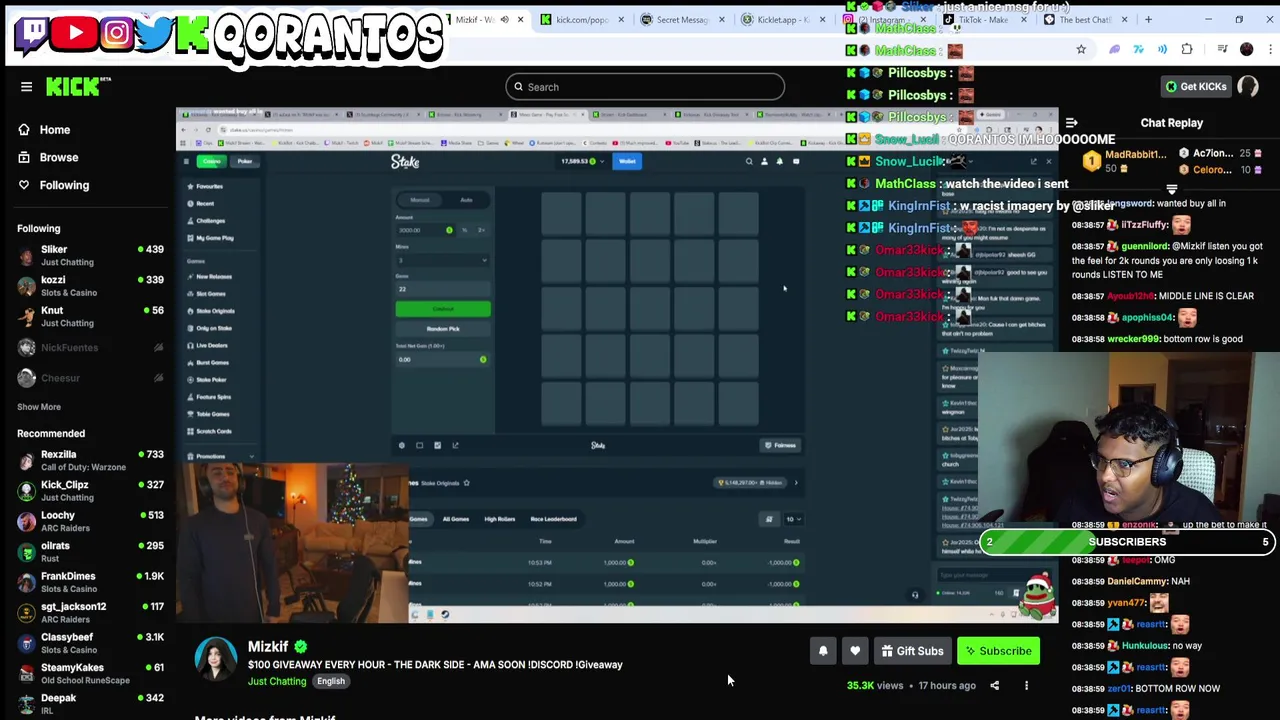This screenshot has height=720, width=1280.
Task: Click the green Subscribe button
Action: 998,651
